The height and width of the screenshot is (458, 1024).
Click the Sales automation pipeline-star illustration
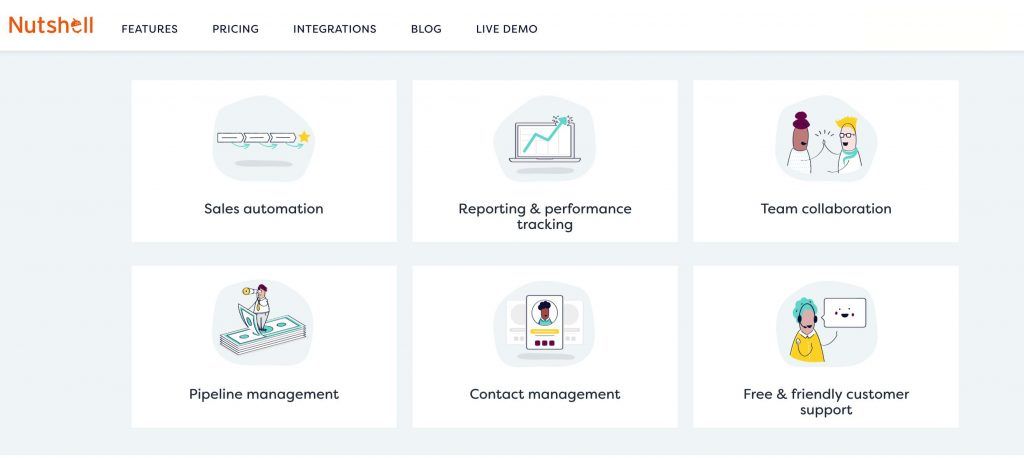click(x=263, y=139)
